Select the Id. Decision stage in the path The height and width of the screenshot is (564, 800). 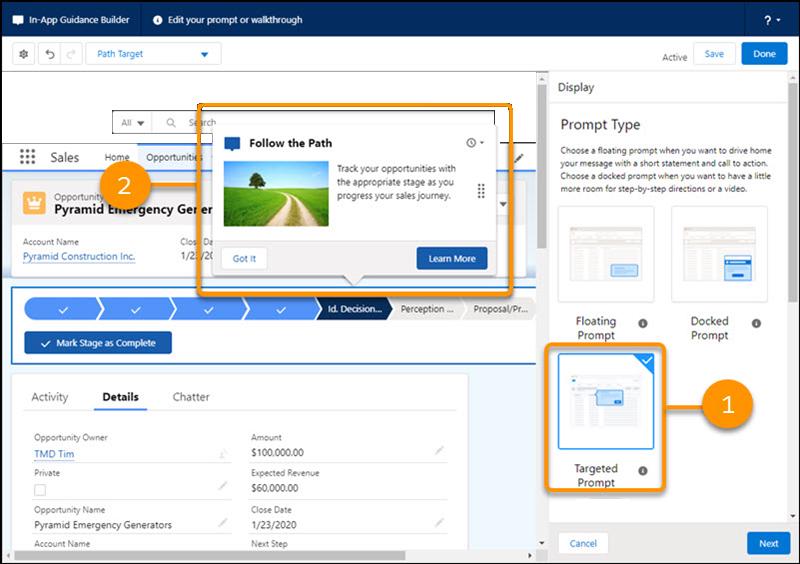tap(353, 309)
